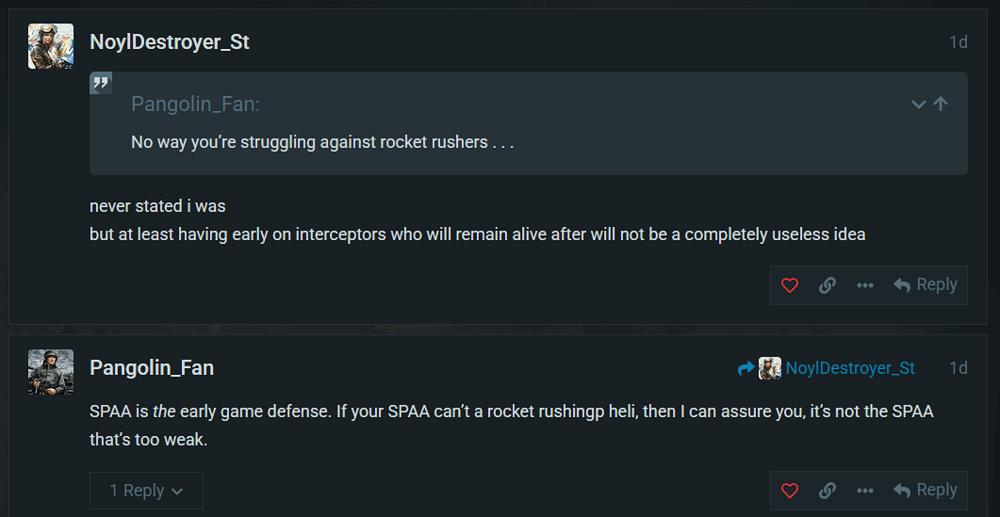Click the in-reply-to arrow icon
Screen dimensions: 1000x517
click(x=746, y=368)
